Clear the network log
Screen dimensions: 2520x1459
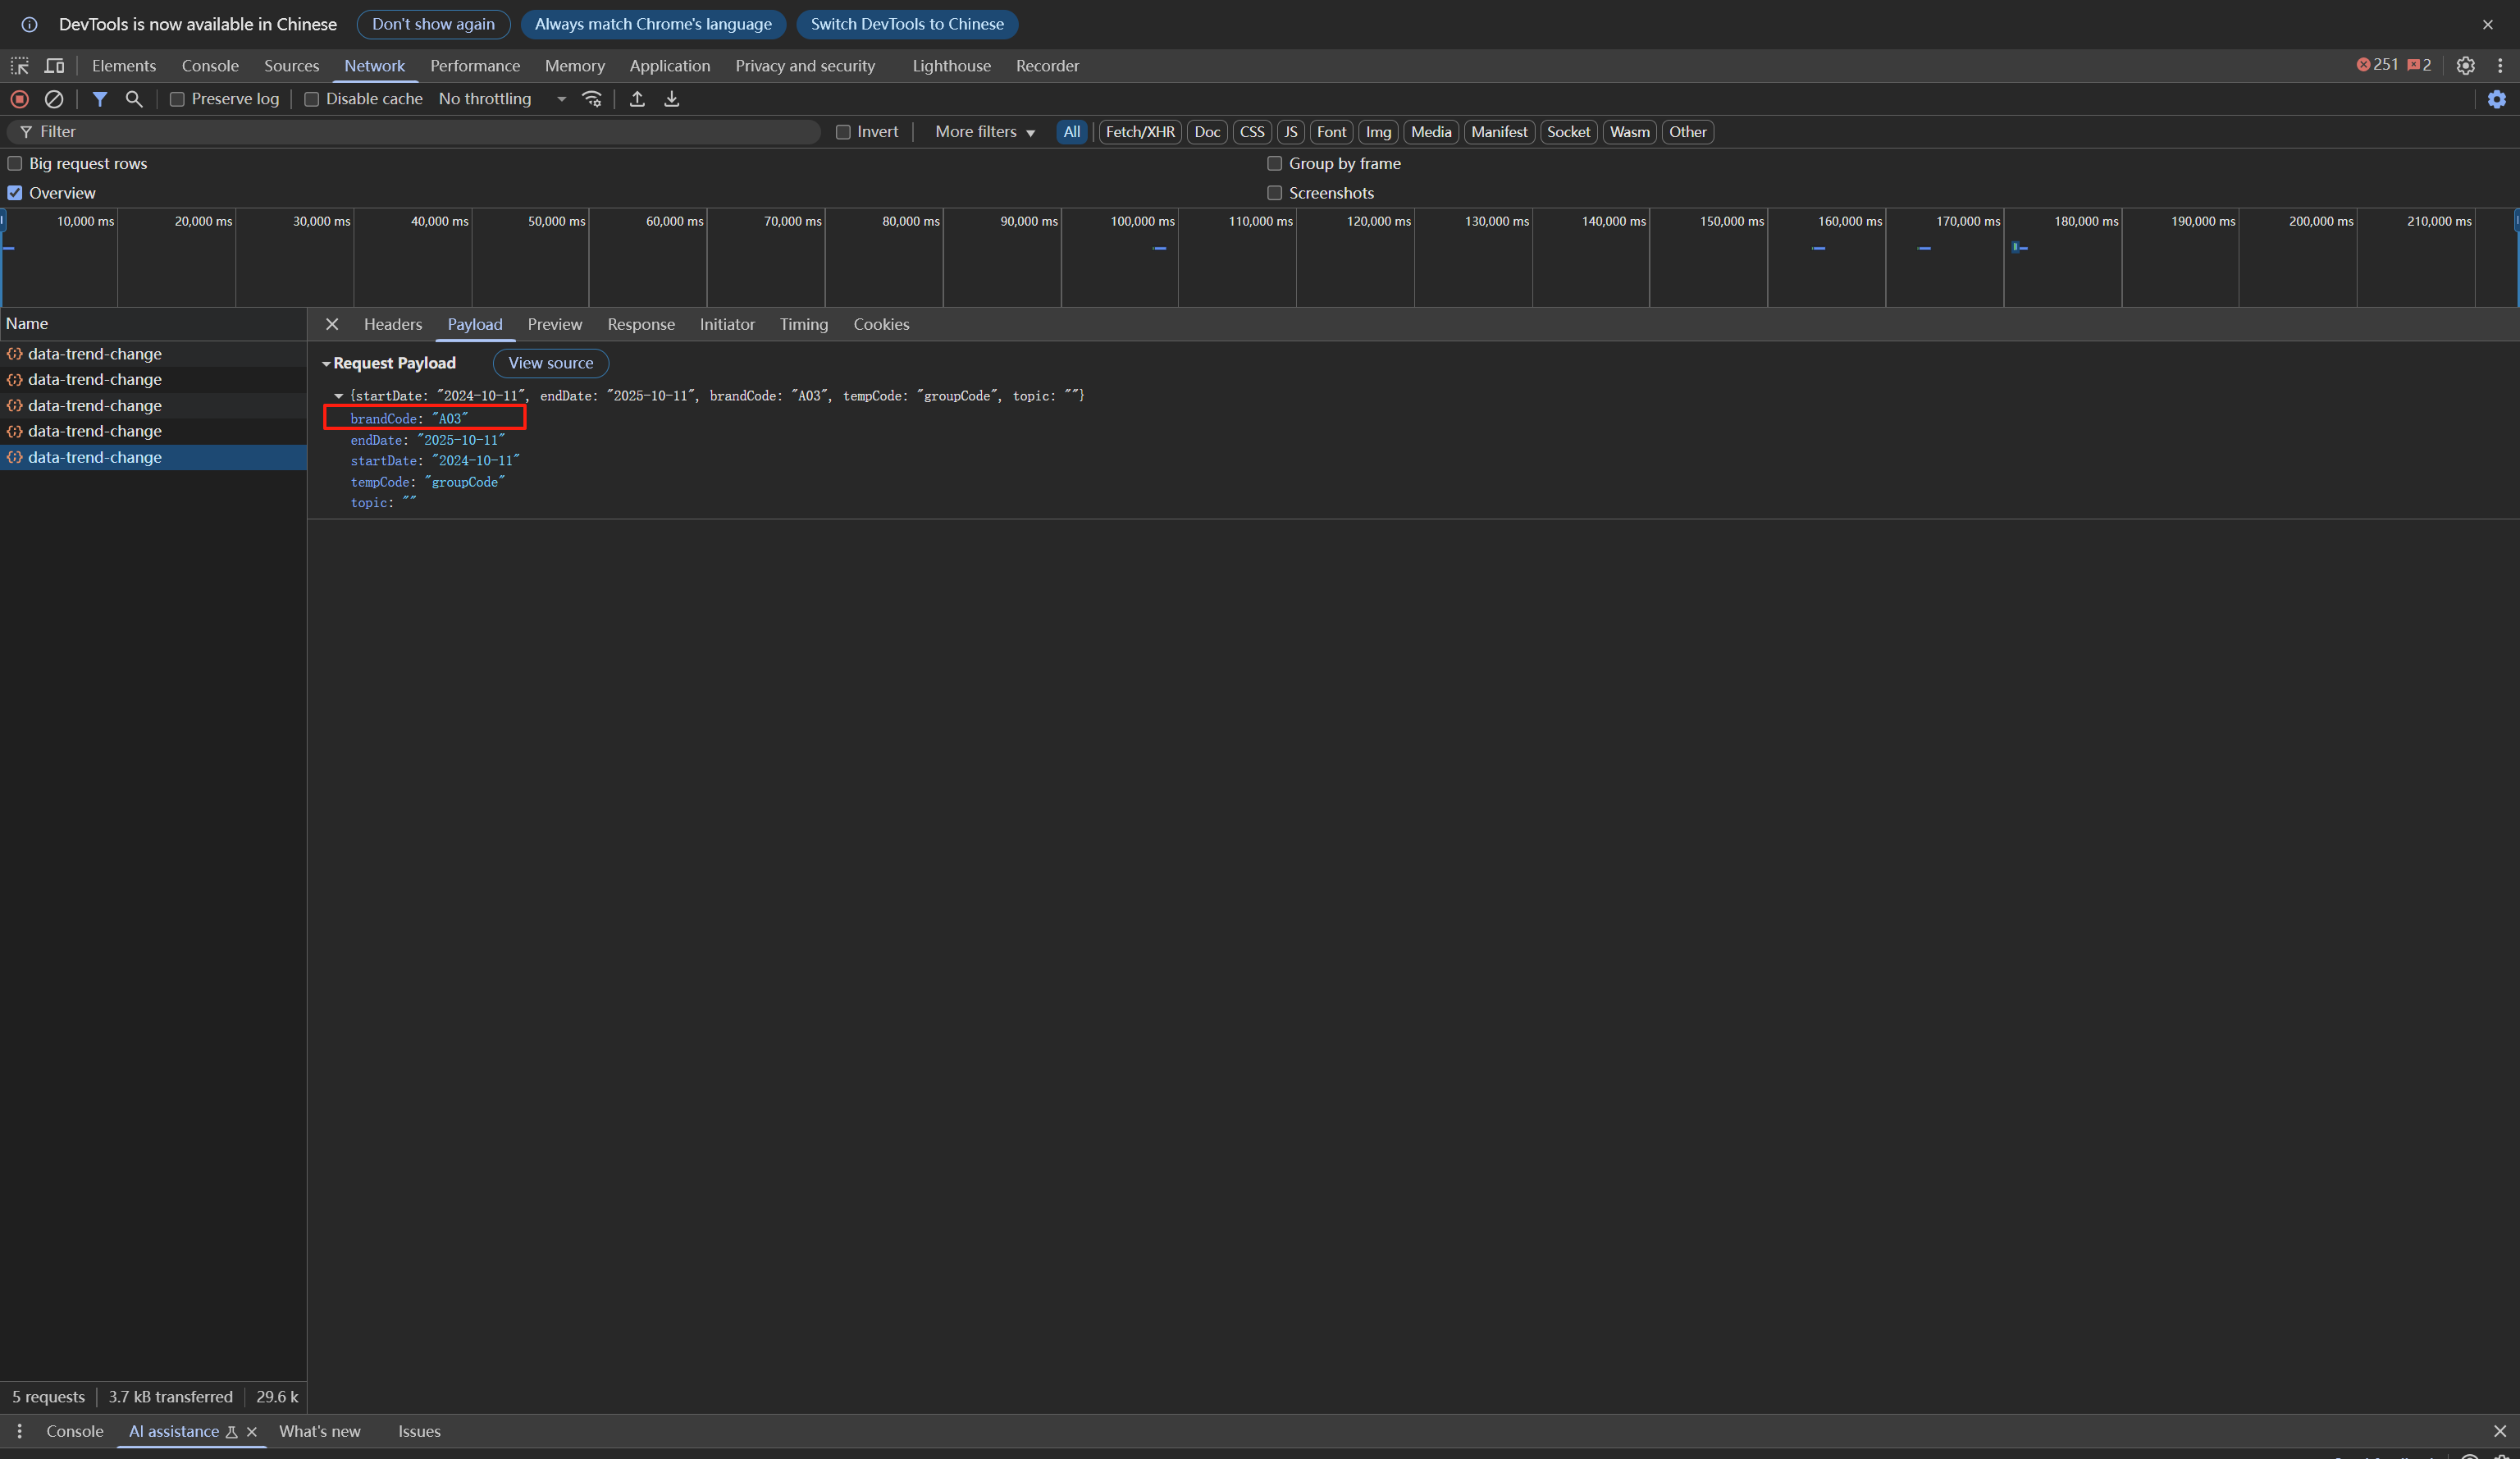click(54, 99)
